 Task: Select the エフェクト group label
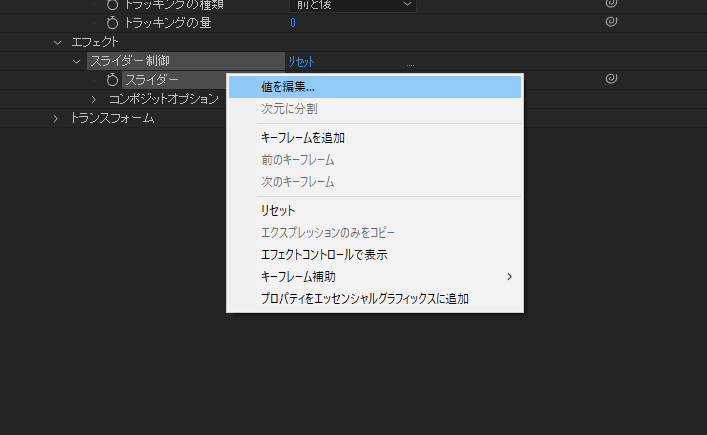tap(95, 42)
